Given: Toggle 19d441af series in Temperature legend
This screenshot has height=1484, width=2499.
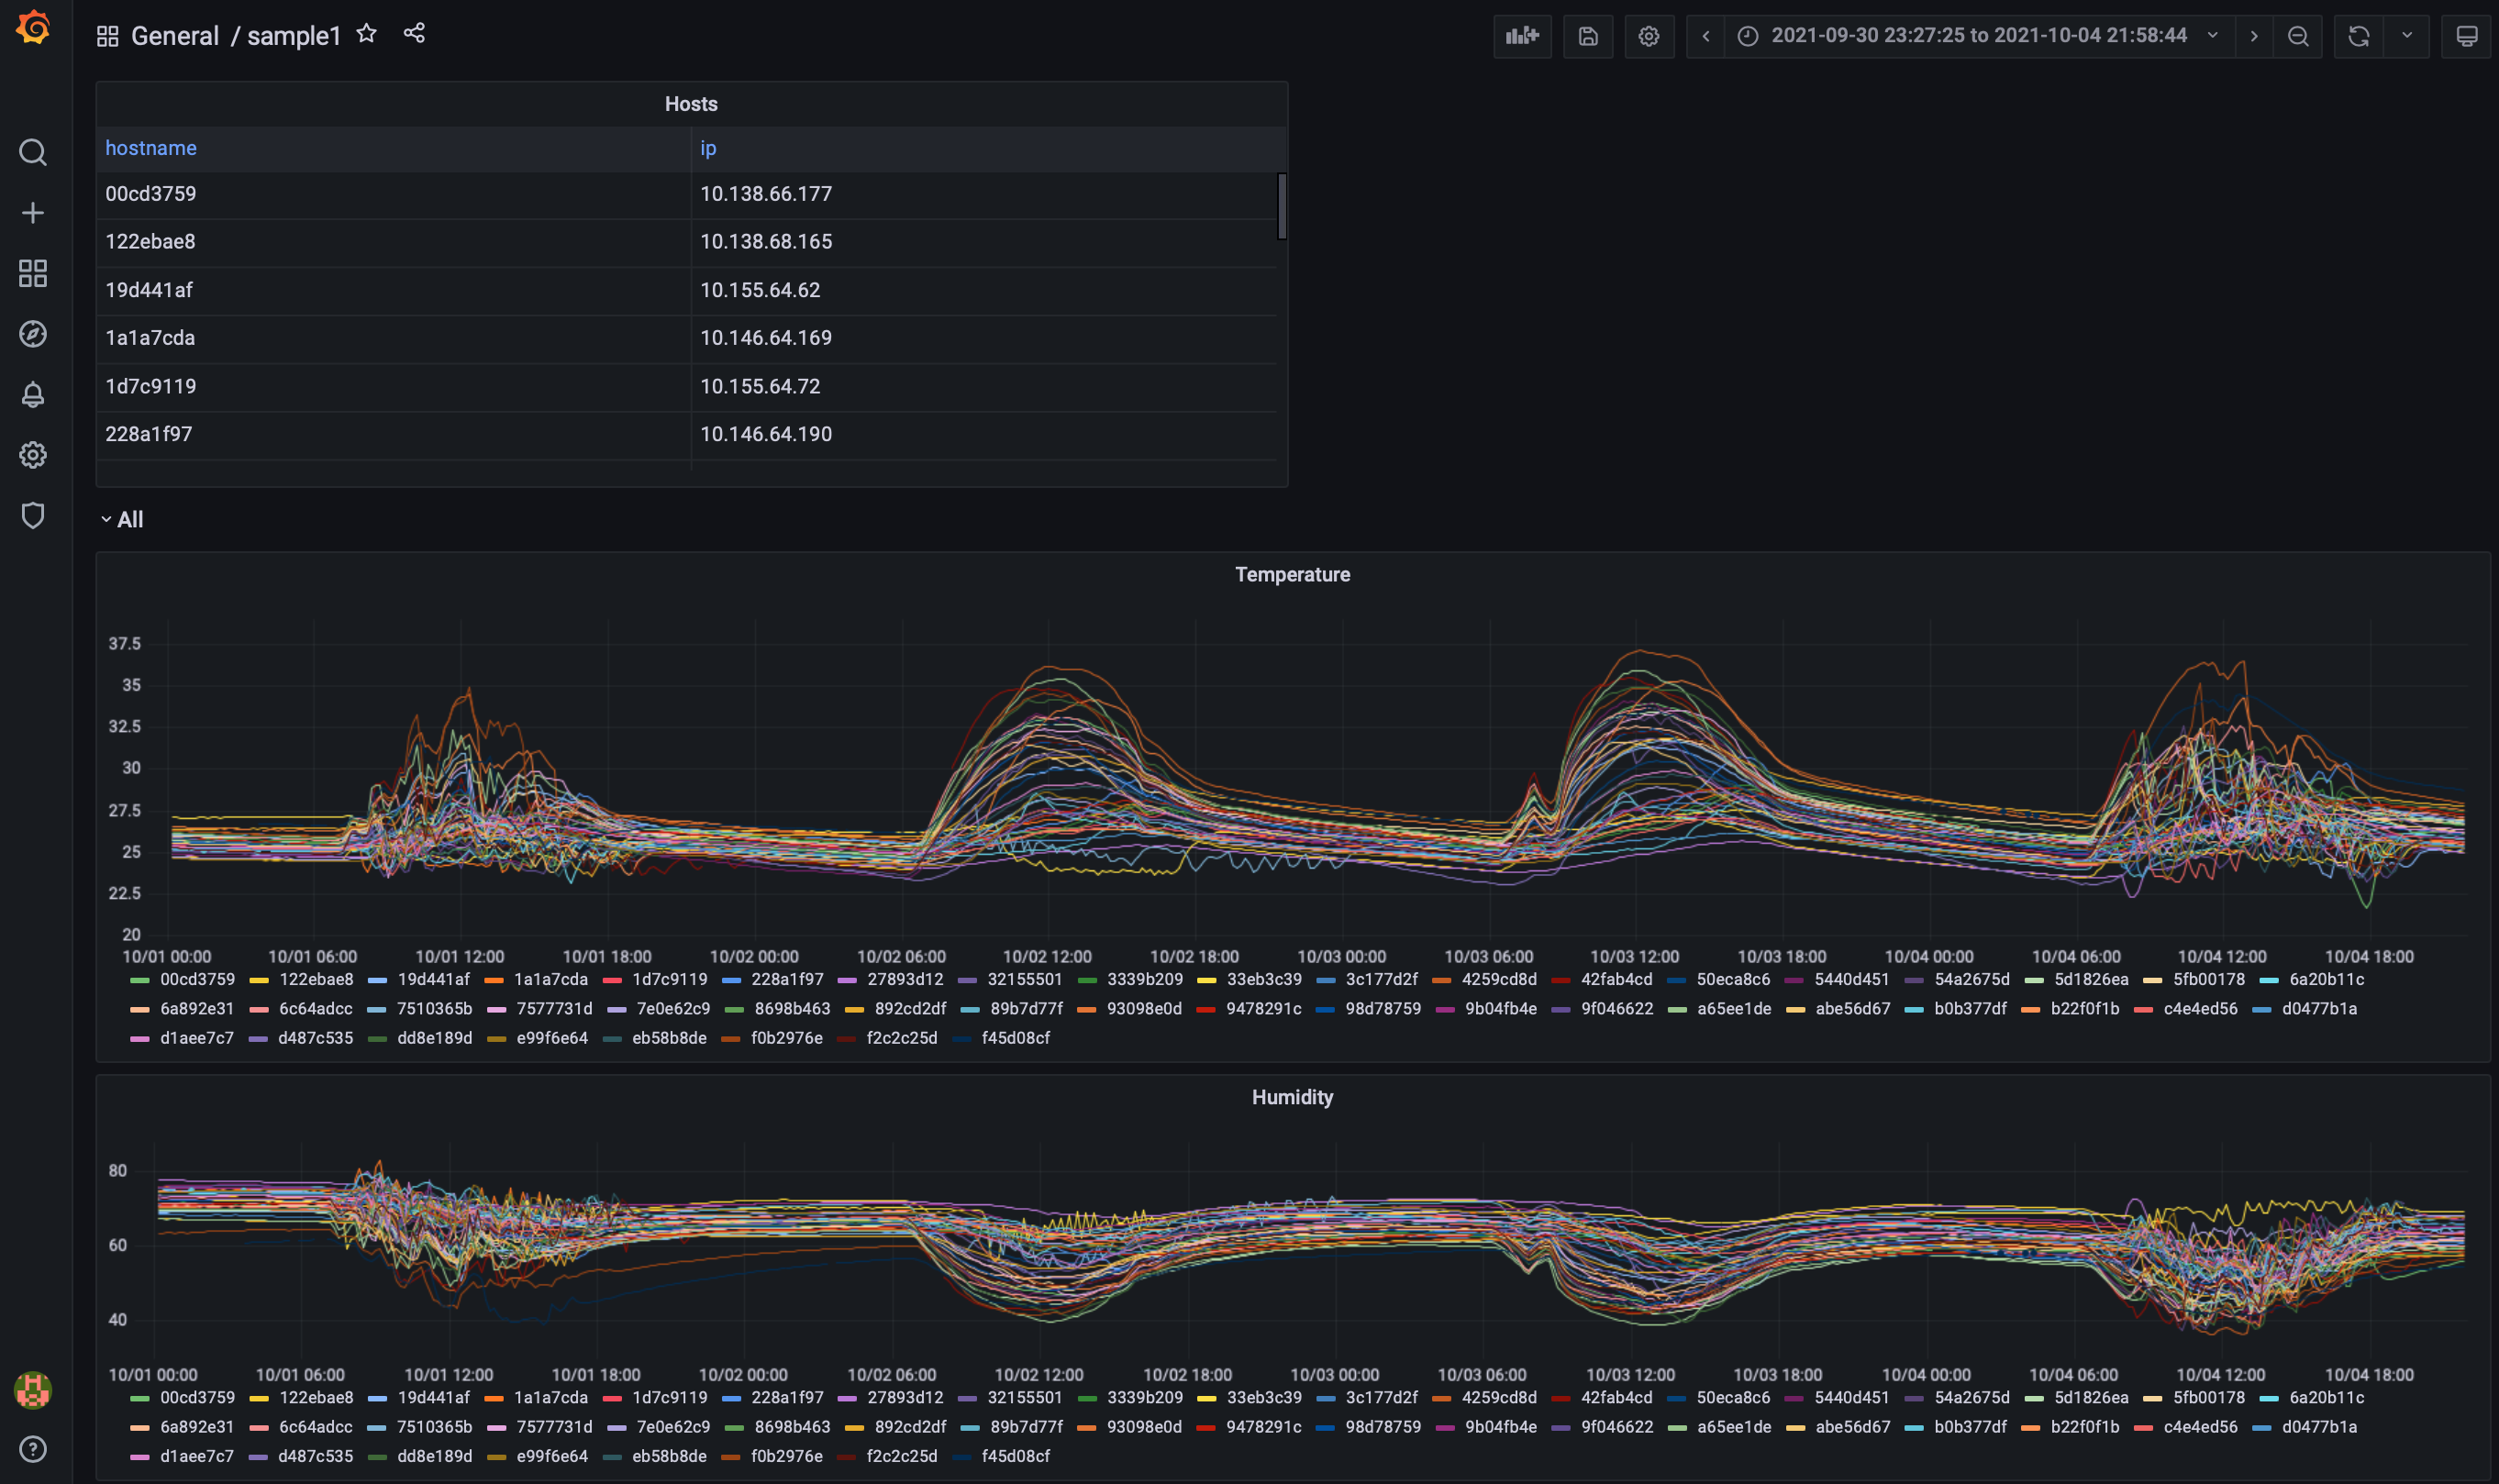Looking at the screenshot, I should pyautogui.click(x=433, y=980).
